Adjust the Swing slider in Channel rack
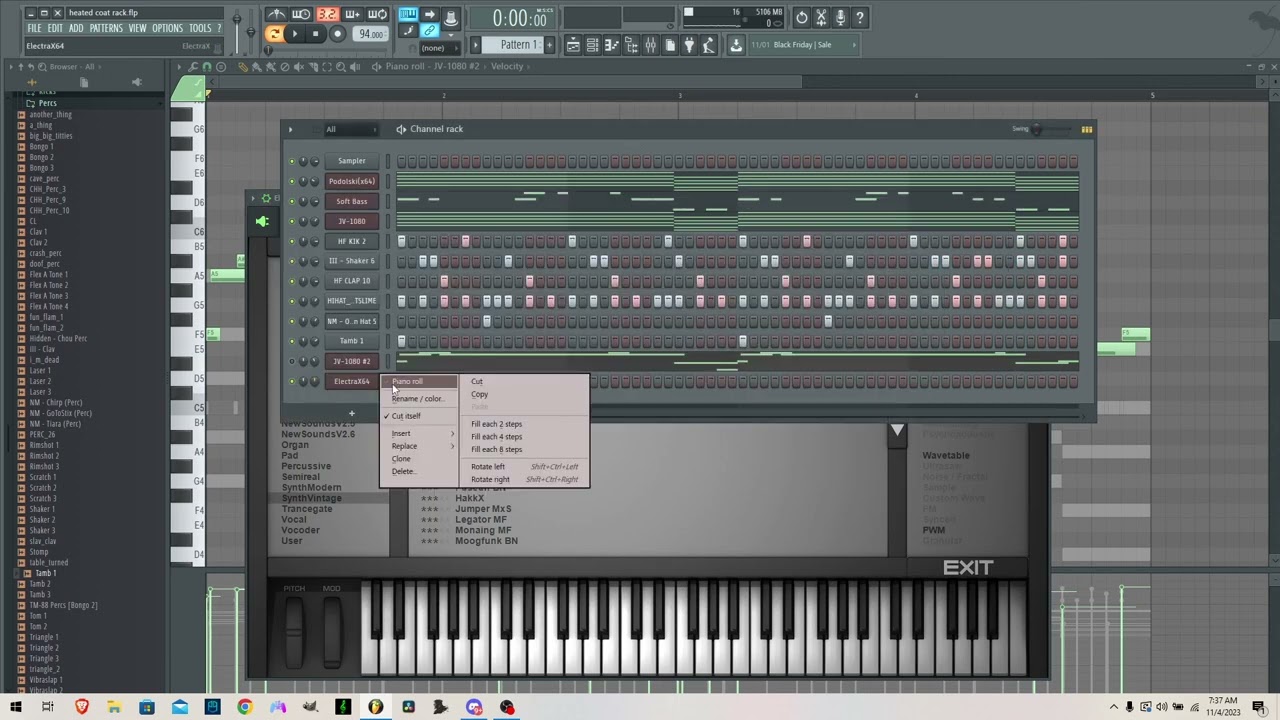 [x=1036, y=129]
